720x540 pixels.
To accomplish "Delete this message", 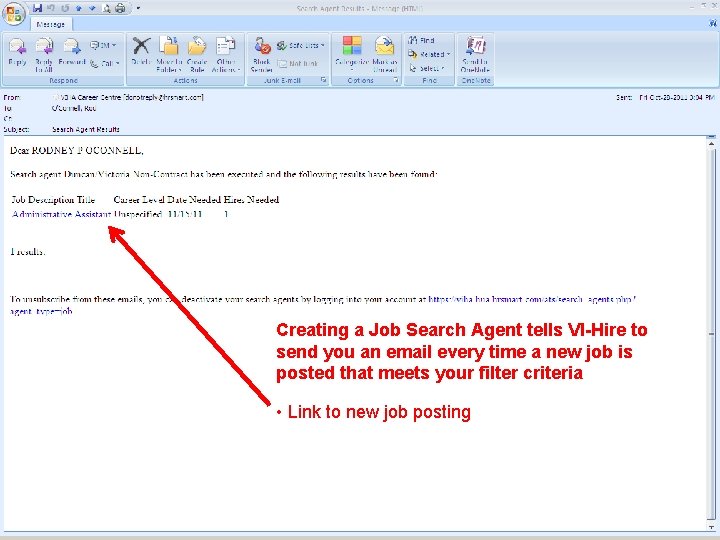I will tap(141, 53).
